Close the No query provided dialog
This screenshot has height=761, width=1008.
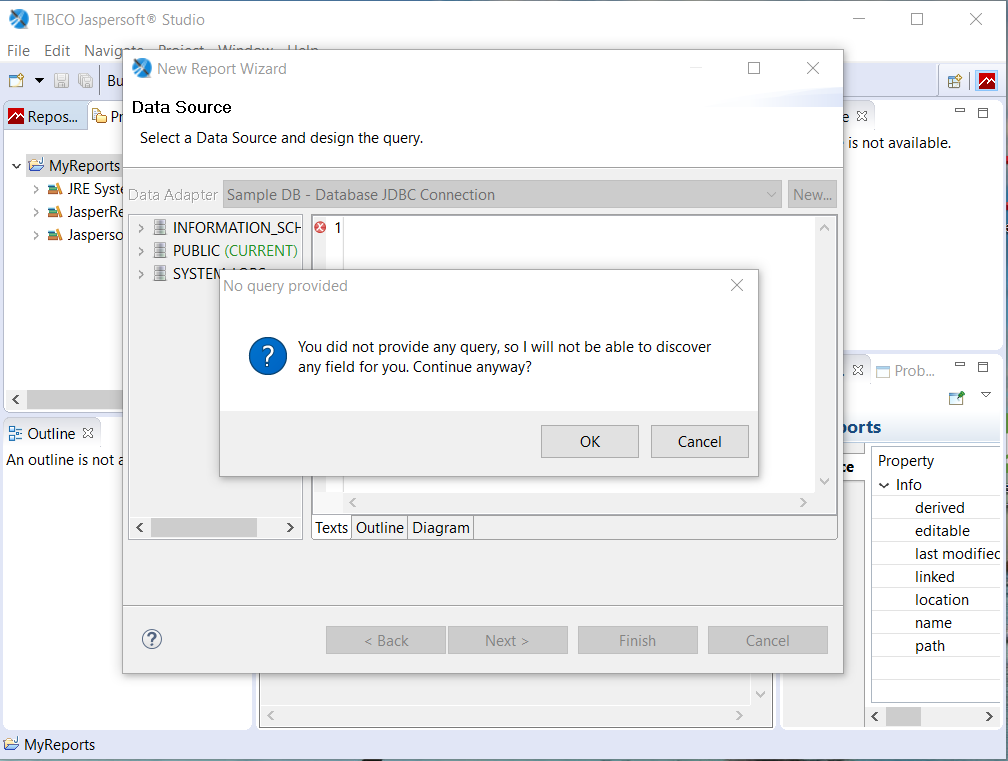(x=737, y=285)
